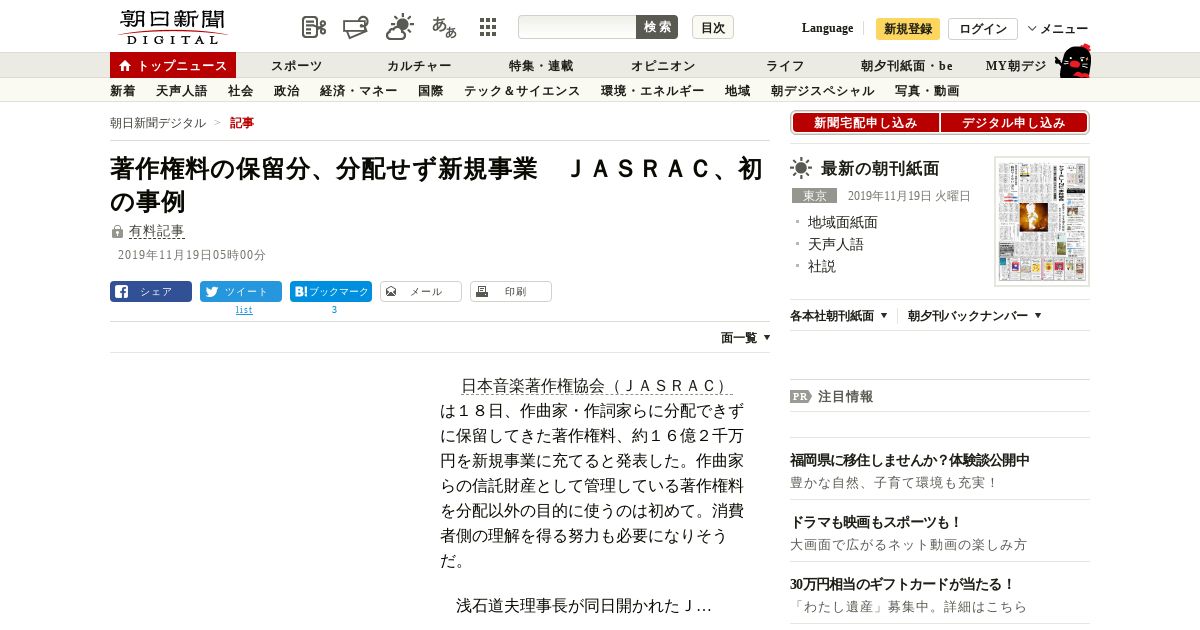Click 朝日新聞デジタル breadcrumb link

point(158,123)
